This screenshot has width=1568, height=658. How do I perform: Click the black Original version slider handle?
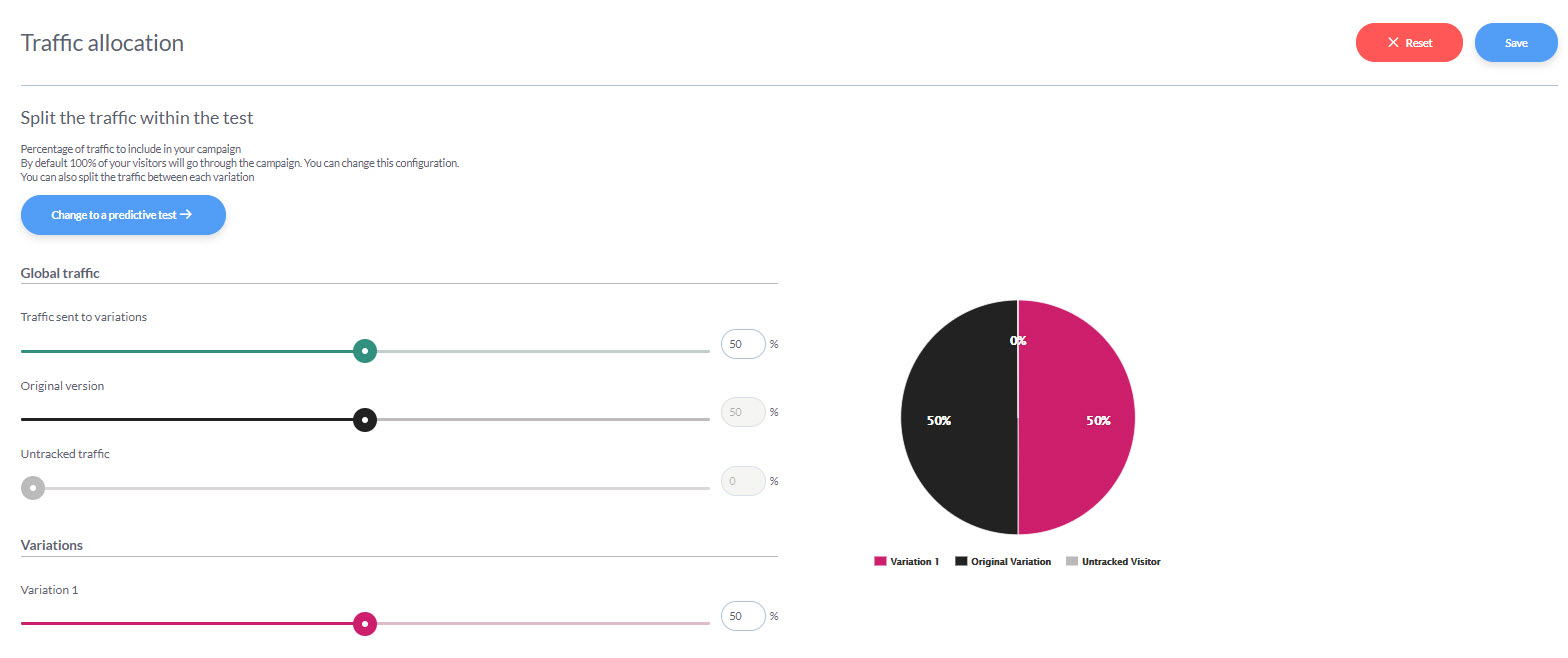pyautogui.click(x=365, y=420)
